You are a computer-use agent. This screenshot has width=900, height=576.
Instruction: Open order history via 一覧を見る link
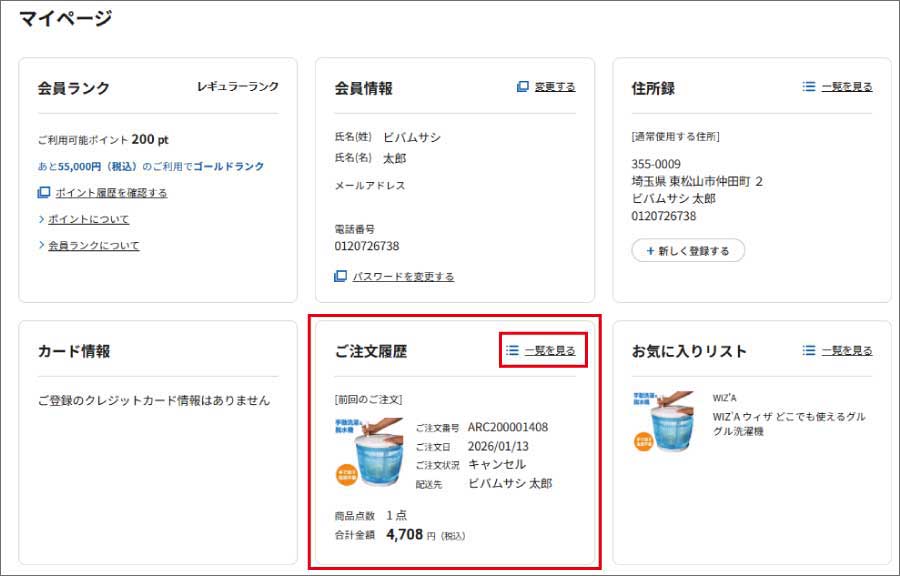(548, 351)
